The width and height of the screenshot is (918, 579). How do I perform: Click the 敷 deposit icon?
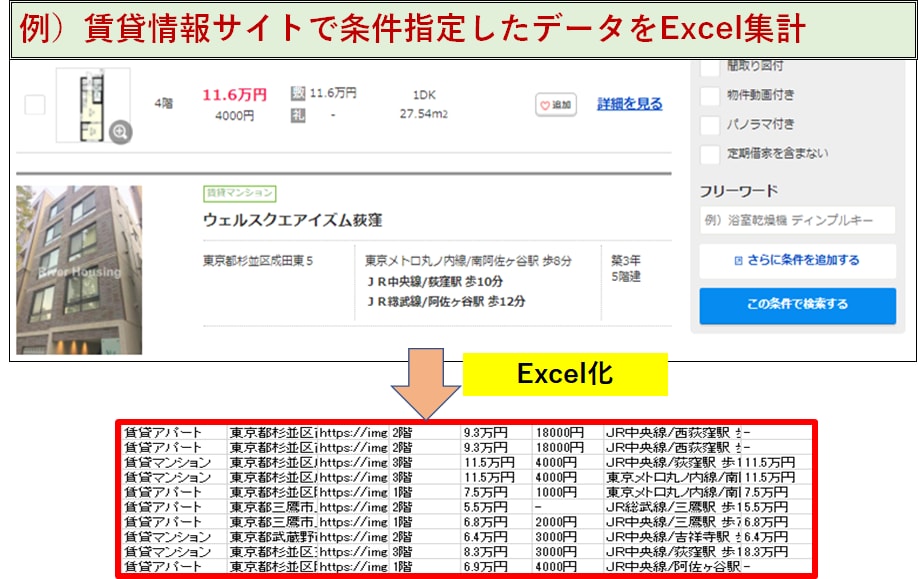[298, 93]
